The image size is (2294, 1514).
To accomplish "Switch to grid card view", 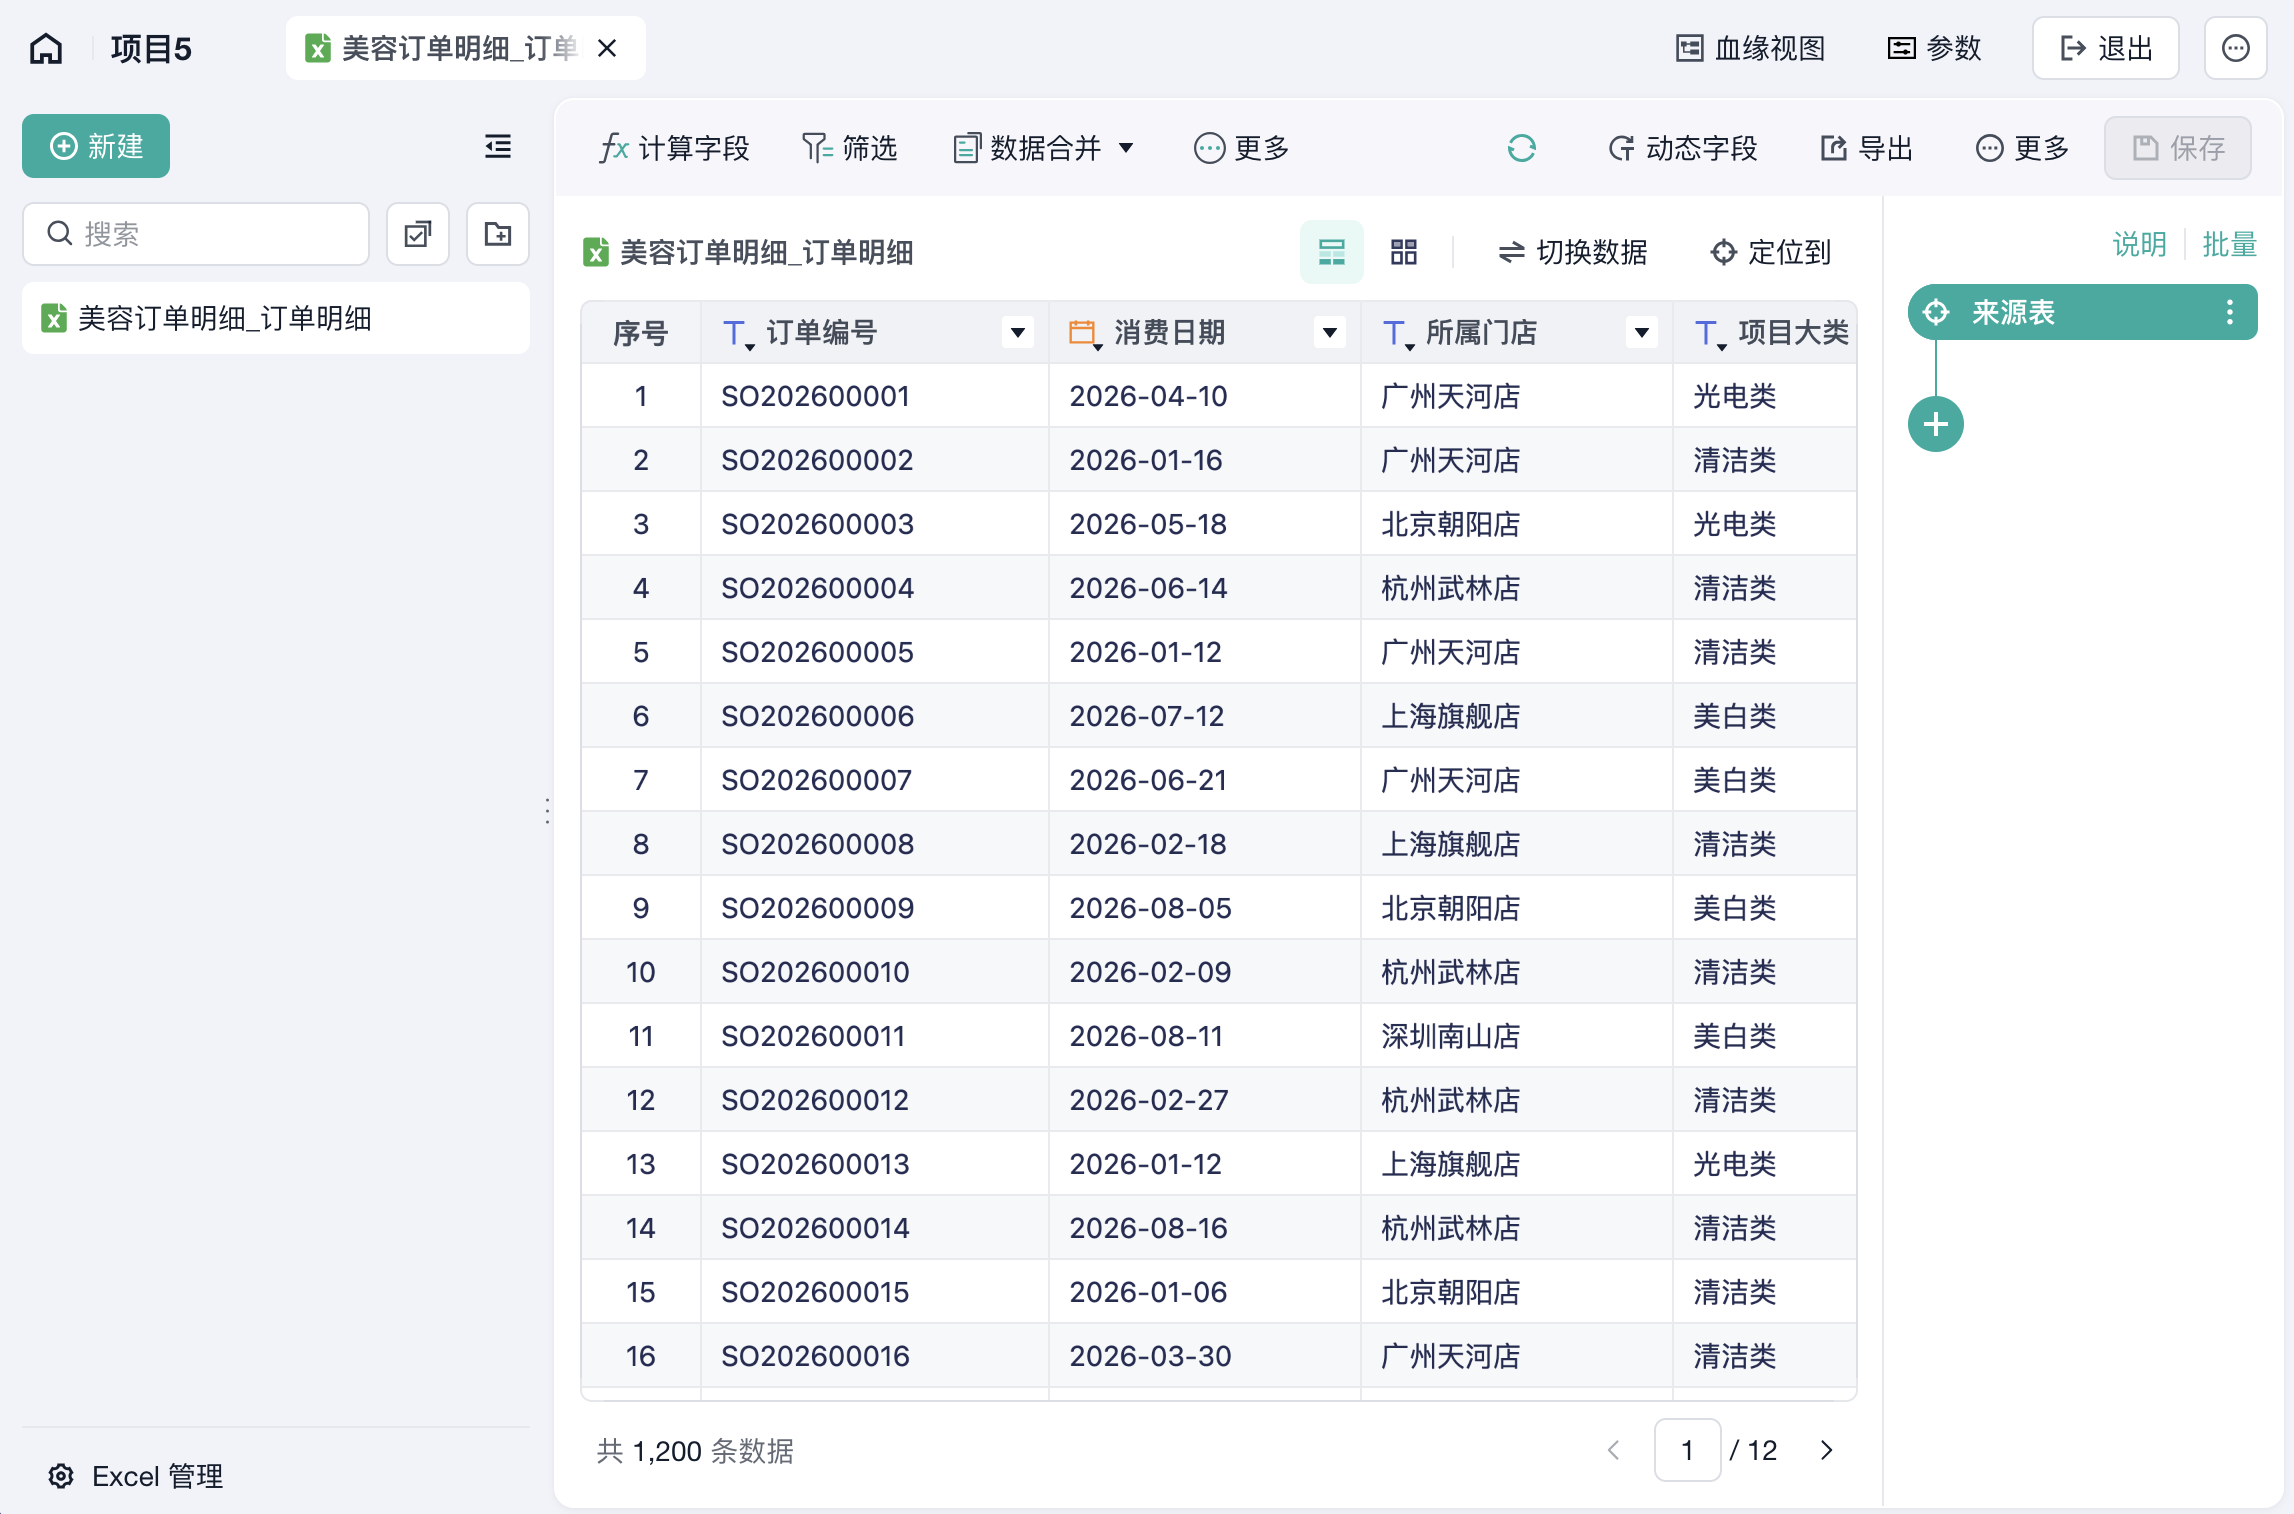I will pos(1404,252).
